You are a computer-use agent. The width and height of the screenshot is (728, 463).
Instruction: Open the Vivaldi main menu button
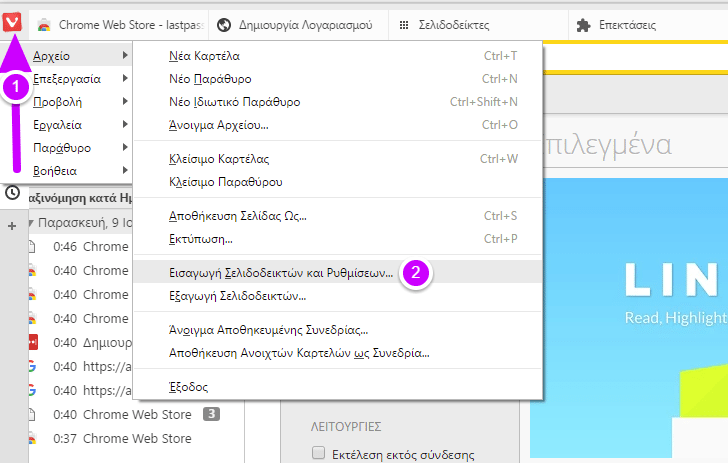coord(12,22)
